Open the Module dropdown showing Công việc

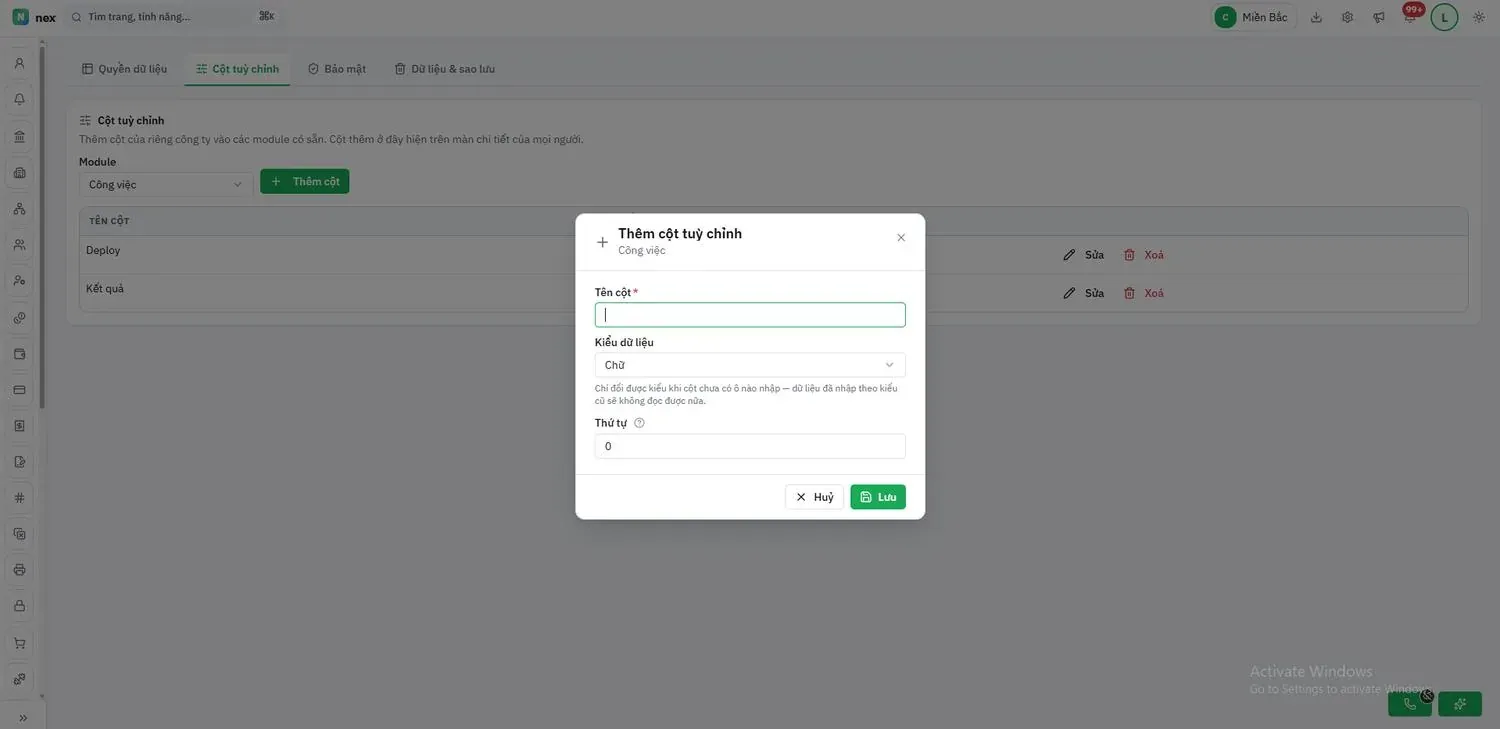165,184
